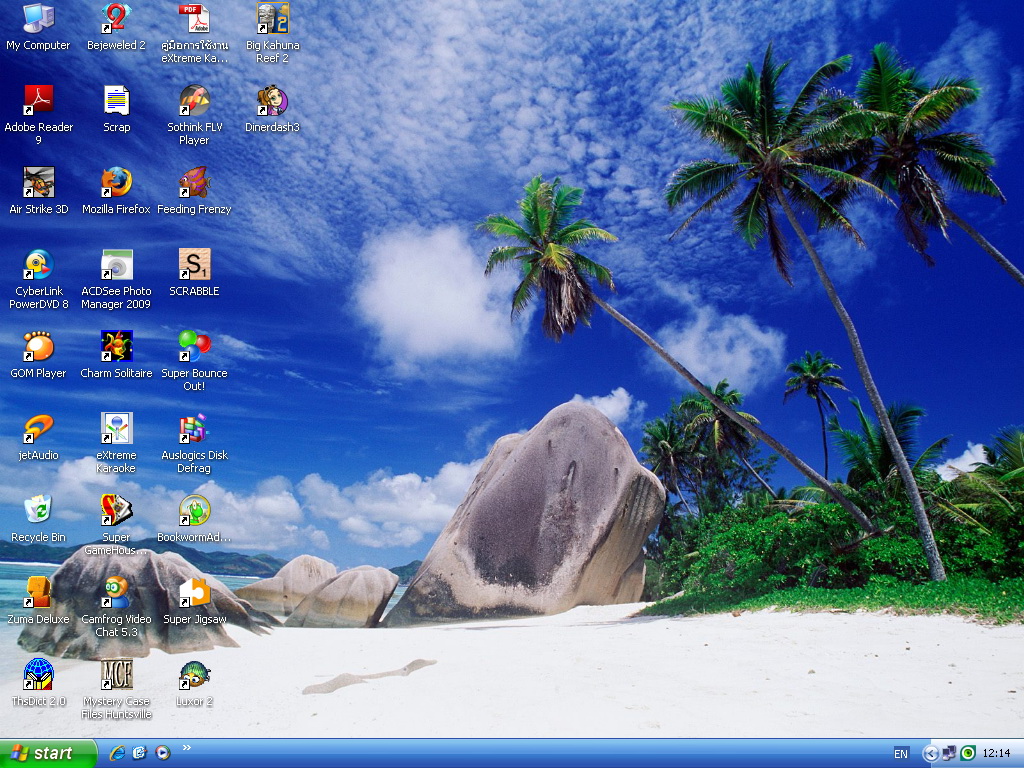Click the Adobe Reader 9 shortcut
The width and height of the screenshot is (1024, 768).
coord(38,101)
